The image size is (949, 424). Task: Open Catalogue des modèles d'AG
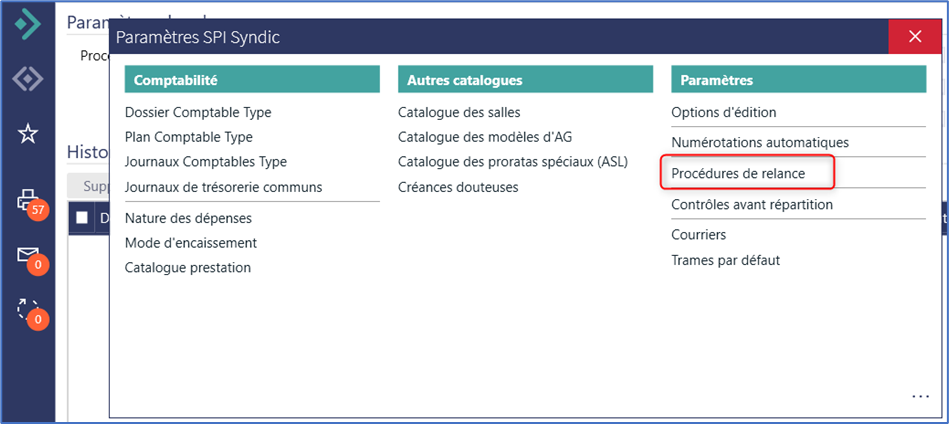[485, 137]
